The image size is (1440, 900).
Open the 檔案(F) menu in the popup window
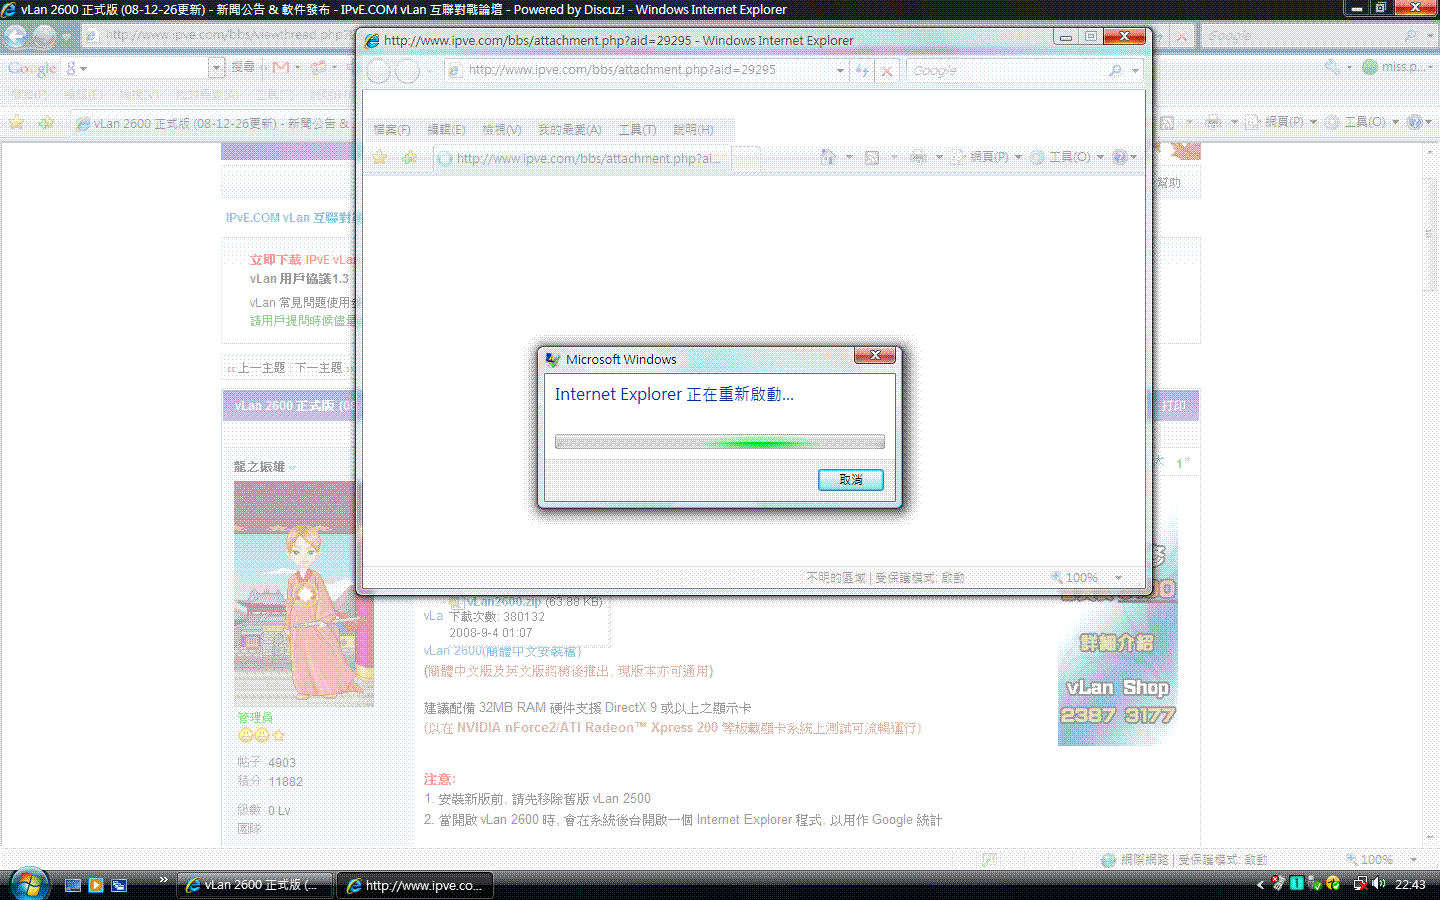pos(391,130)
